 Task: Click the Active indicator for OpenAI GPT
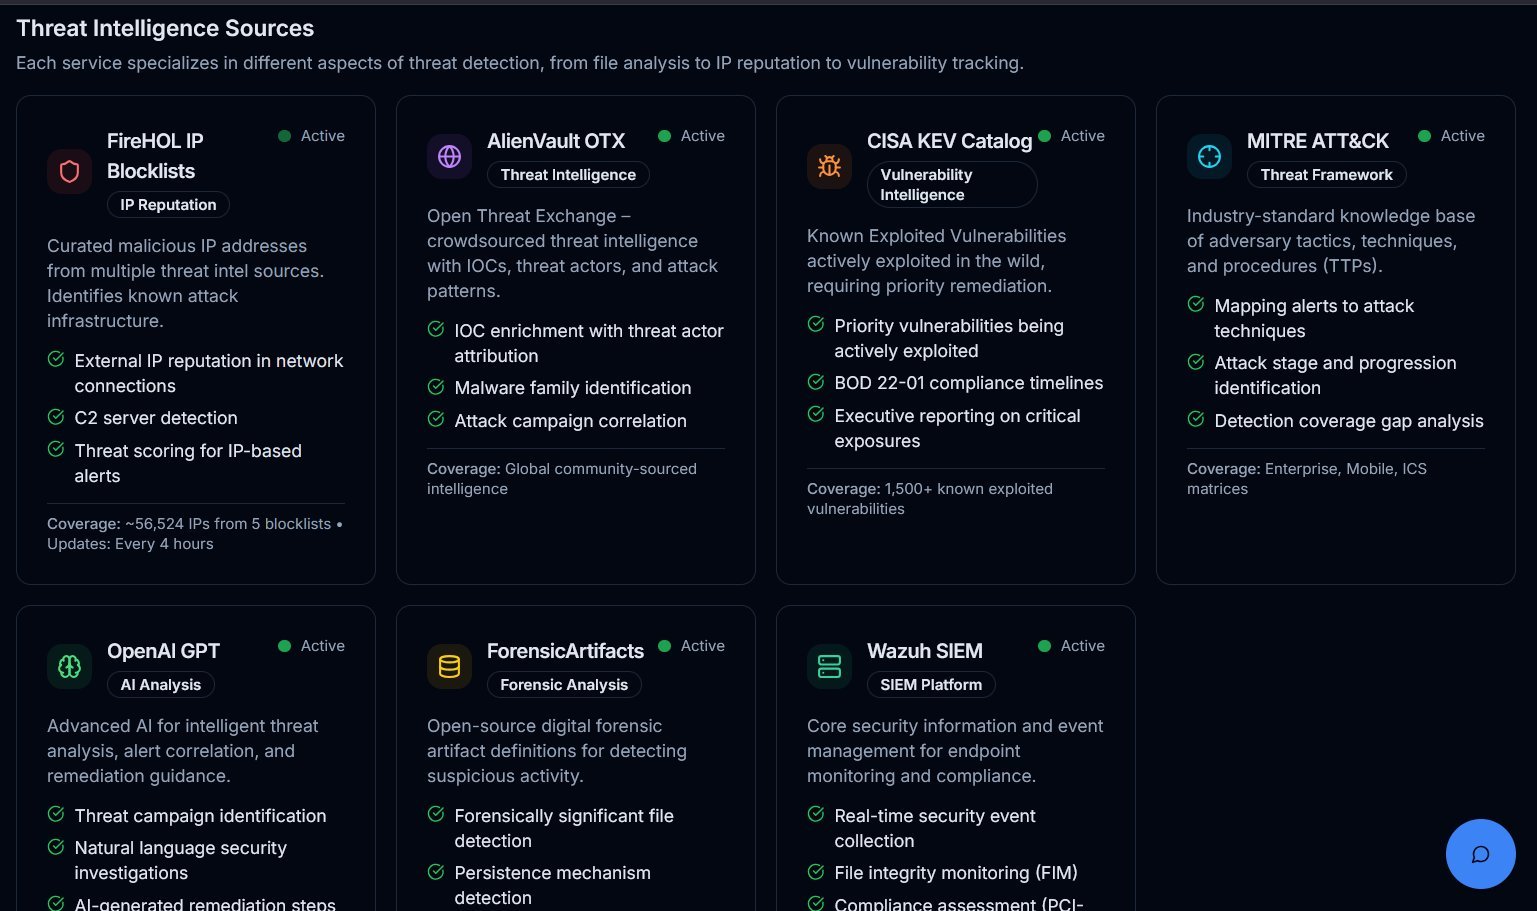point(284,646)
